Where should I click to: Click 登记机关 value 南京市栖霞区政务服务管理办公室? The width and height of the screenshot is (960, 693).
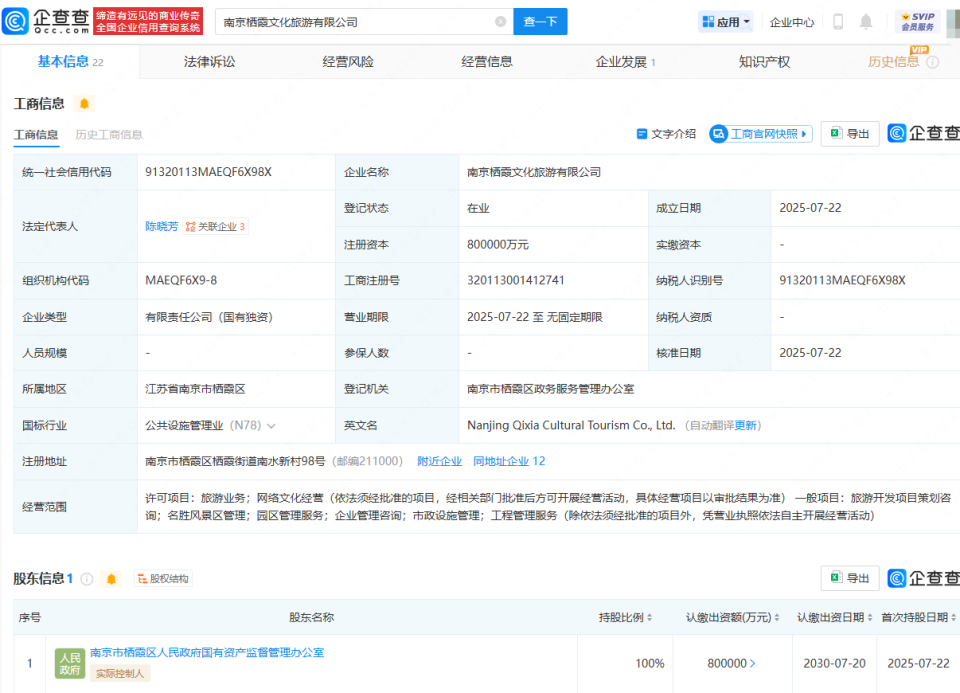click(x=550, y=389)
